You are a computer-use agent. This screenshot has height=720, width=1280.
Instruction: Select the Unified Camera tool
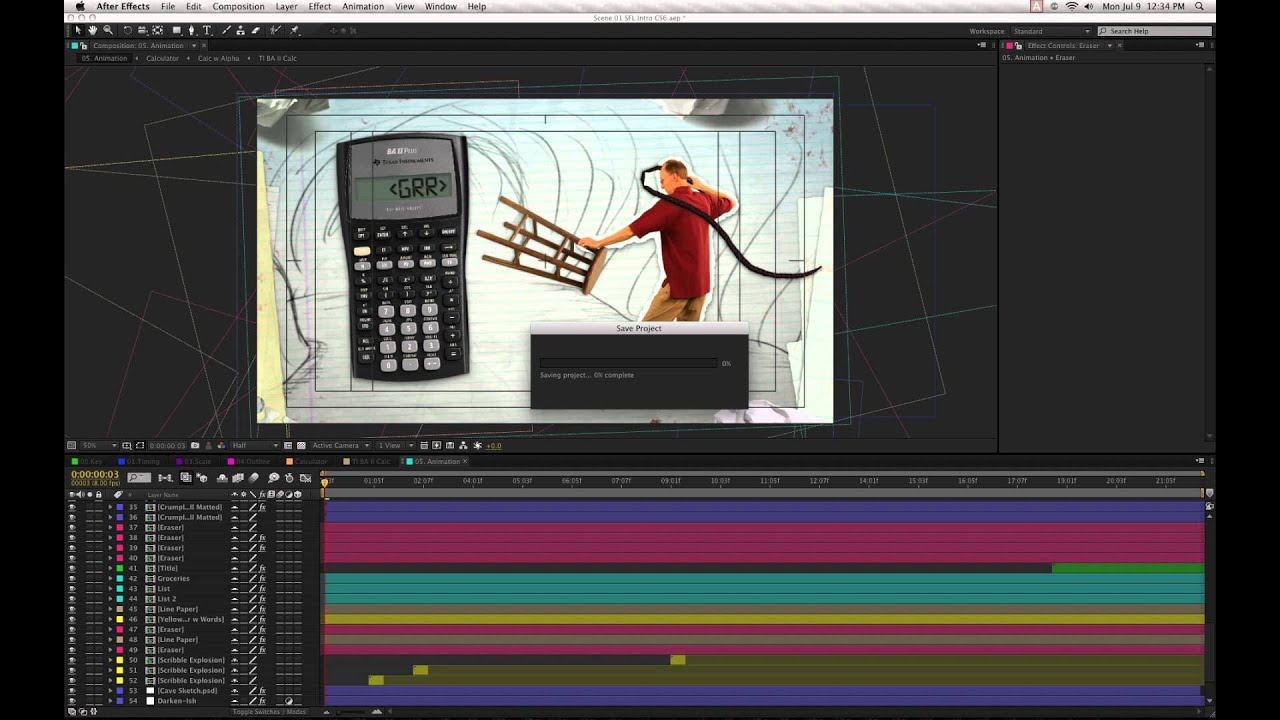coord(142,31)
